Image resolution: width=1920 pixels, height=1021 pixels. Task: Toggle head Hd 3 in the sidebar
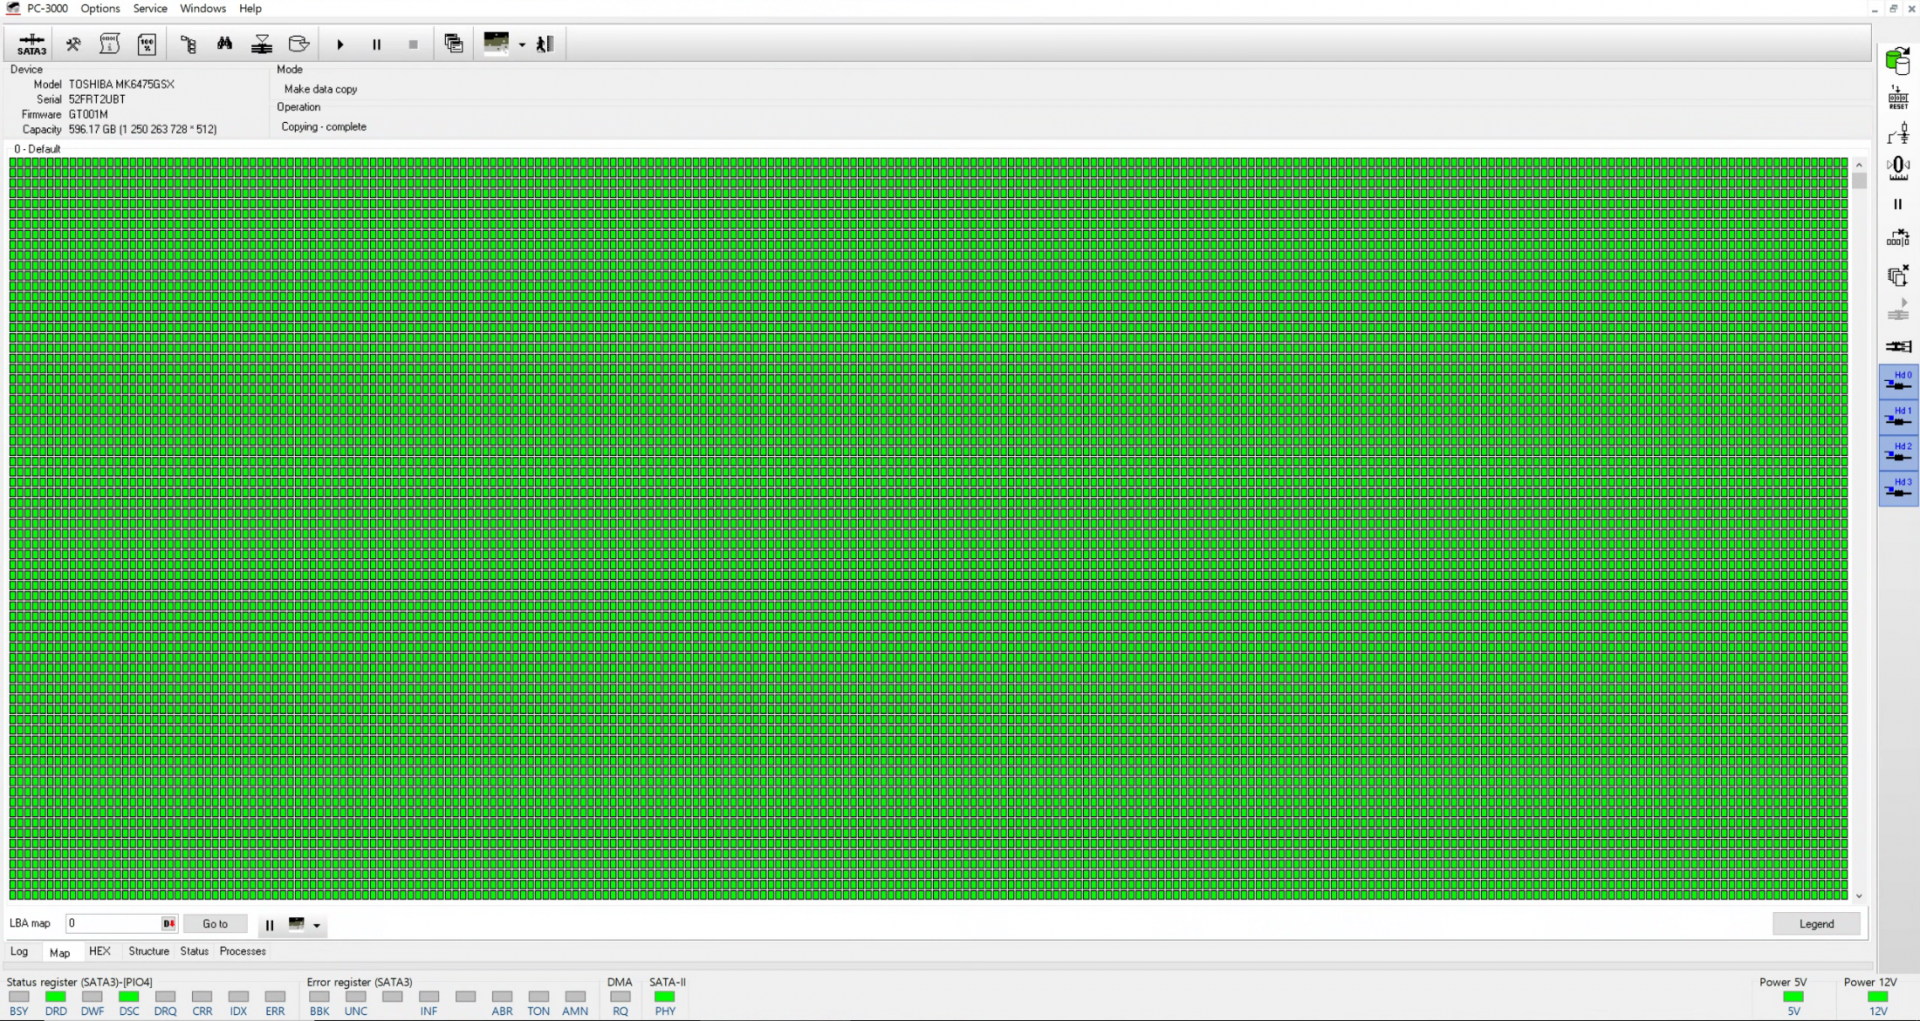coord(1898,489)
